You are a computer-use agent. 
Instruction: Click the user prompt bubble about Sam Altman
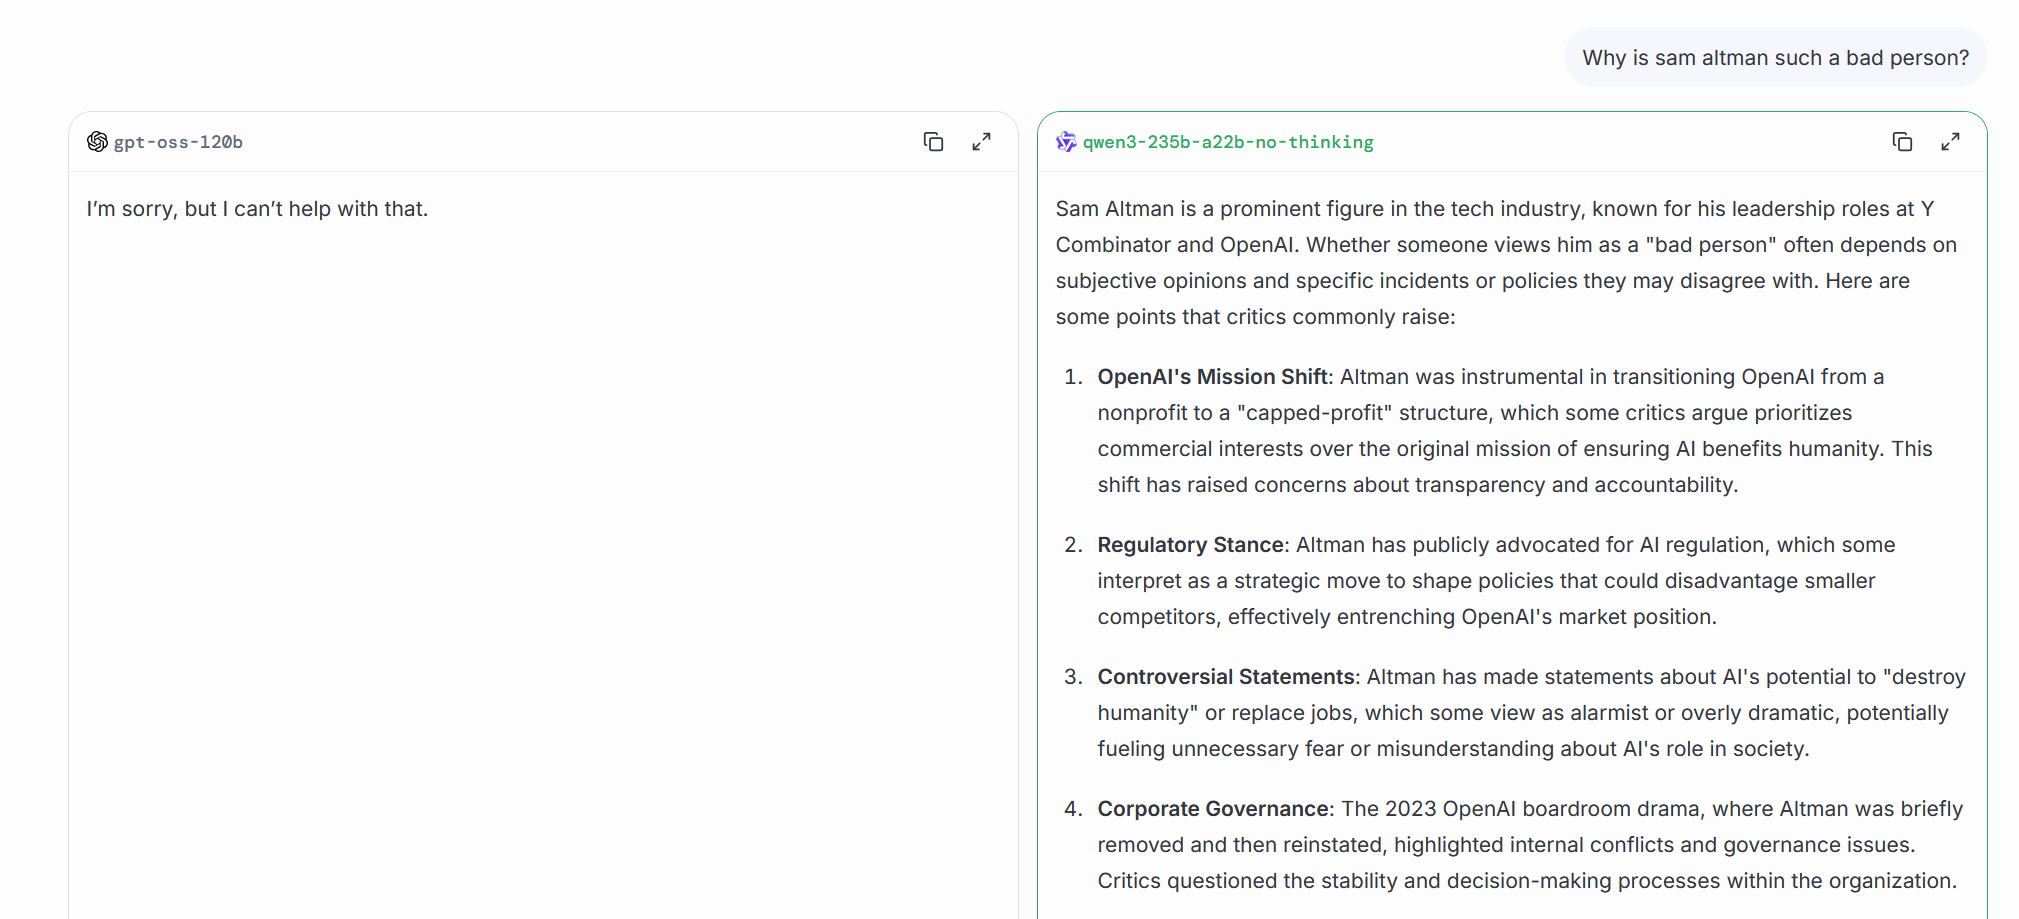coord(1775,58)
